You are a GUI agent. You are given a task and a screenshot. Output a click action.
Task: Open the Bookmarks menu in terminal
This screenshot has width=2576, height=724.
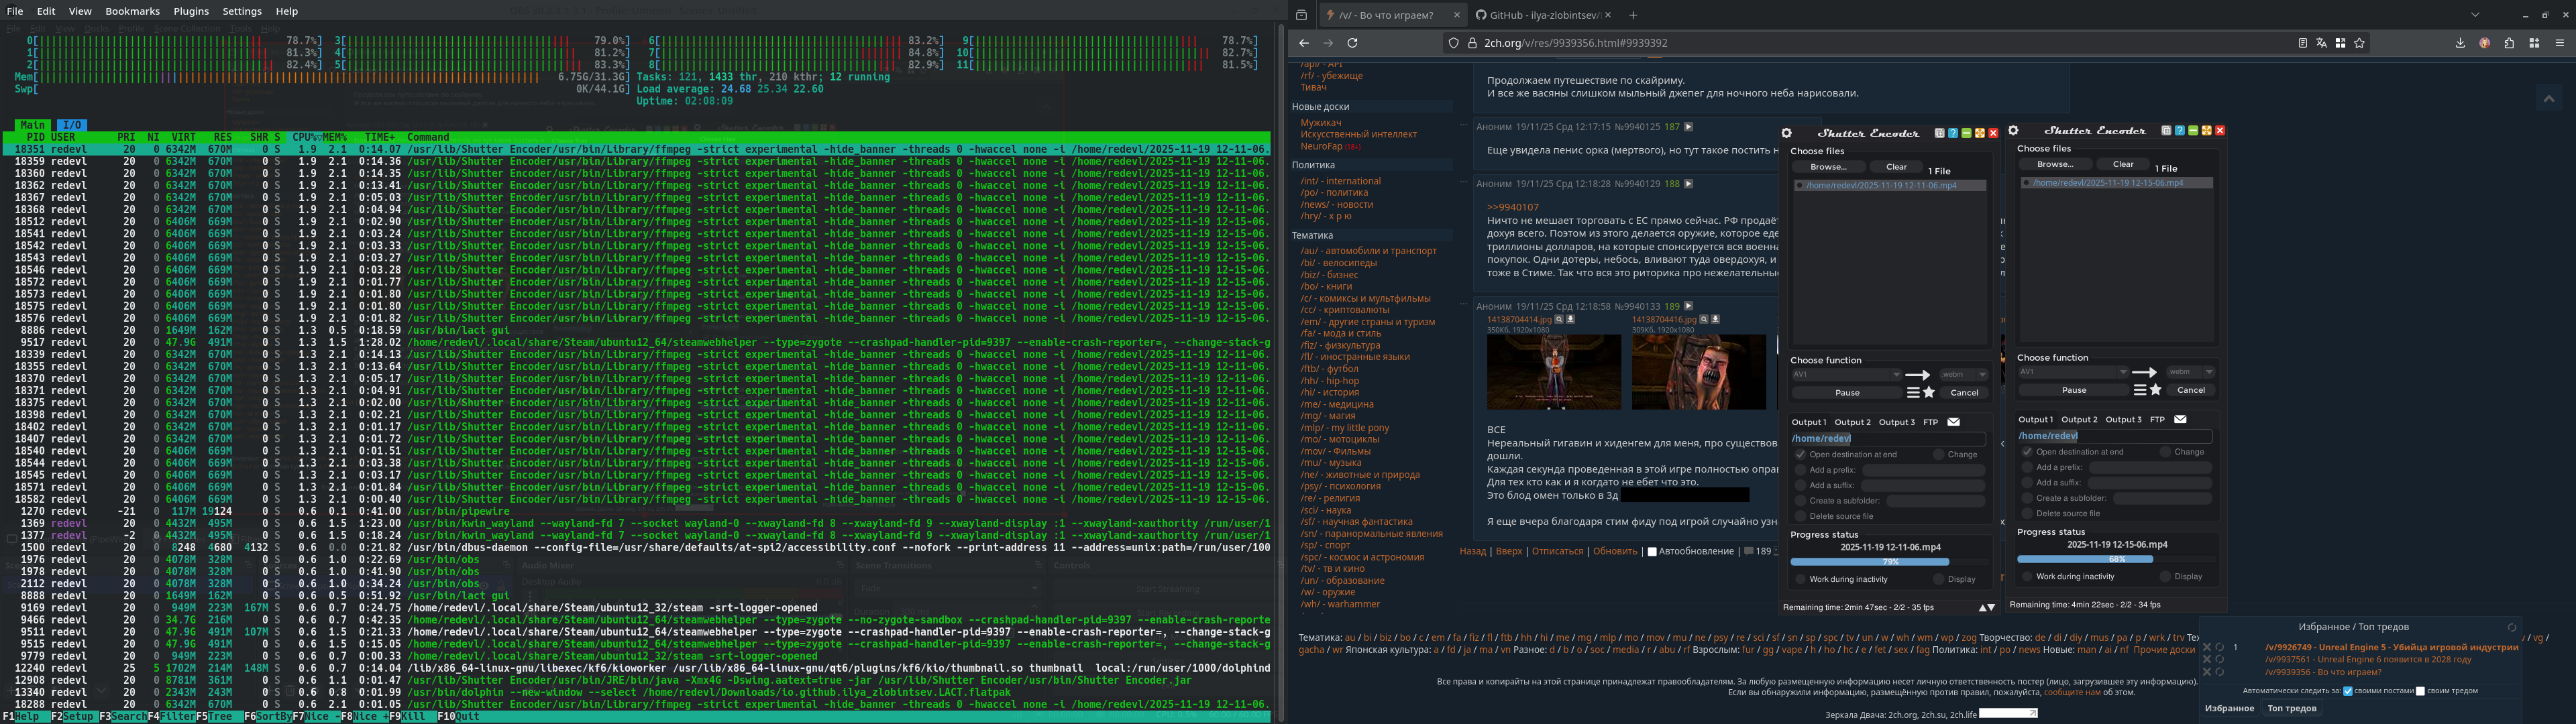[x=132, y=11]
